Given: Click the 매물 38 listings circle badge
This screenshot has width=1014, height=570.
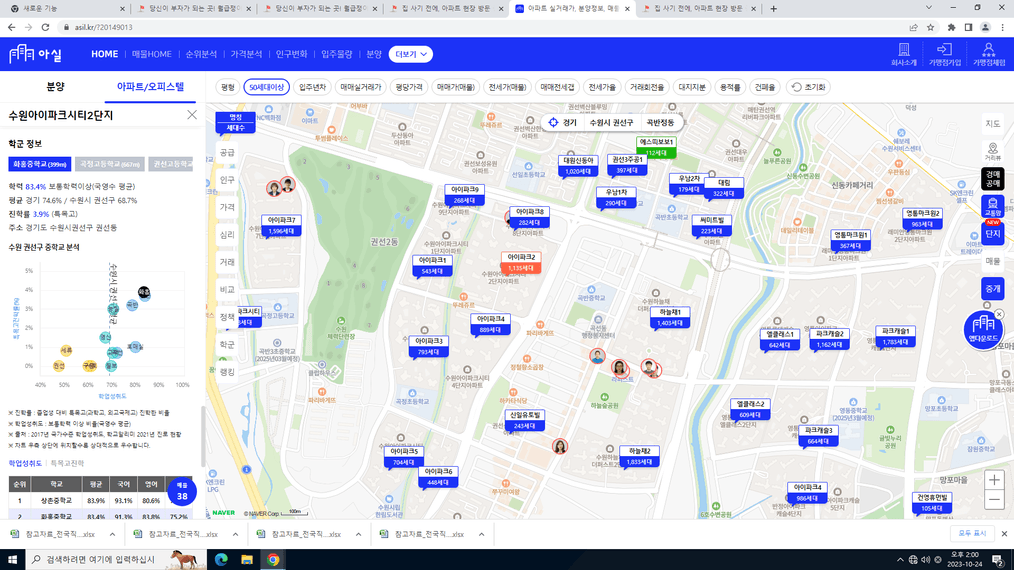Looking at the screenshot, I should 182,492.
